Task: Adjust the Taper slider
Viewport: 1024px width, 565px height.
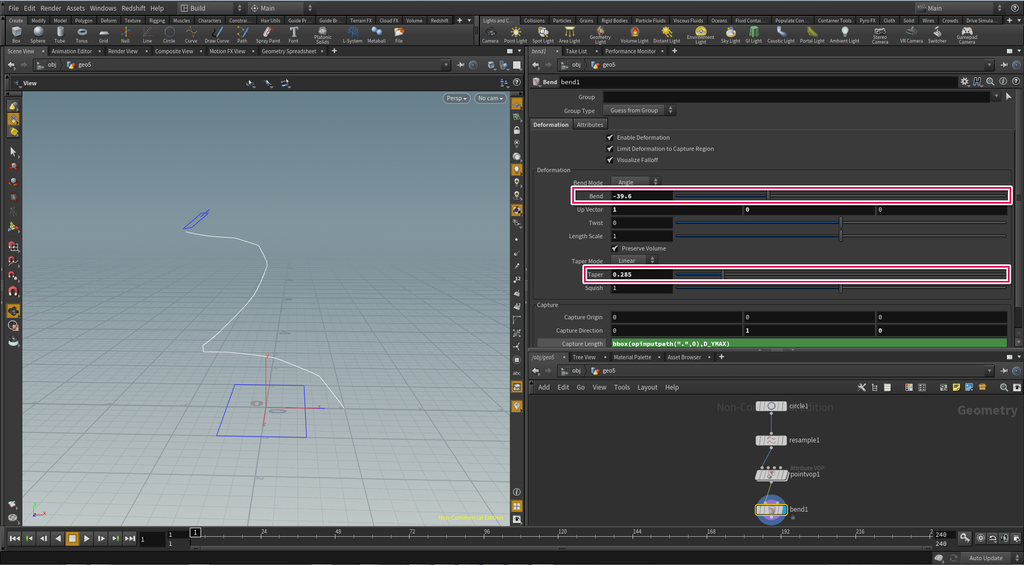Action: (x=840, y=274)
